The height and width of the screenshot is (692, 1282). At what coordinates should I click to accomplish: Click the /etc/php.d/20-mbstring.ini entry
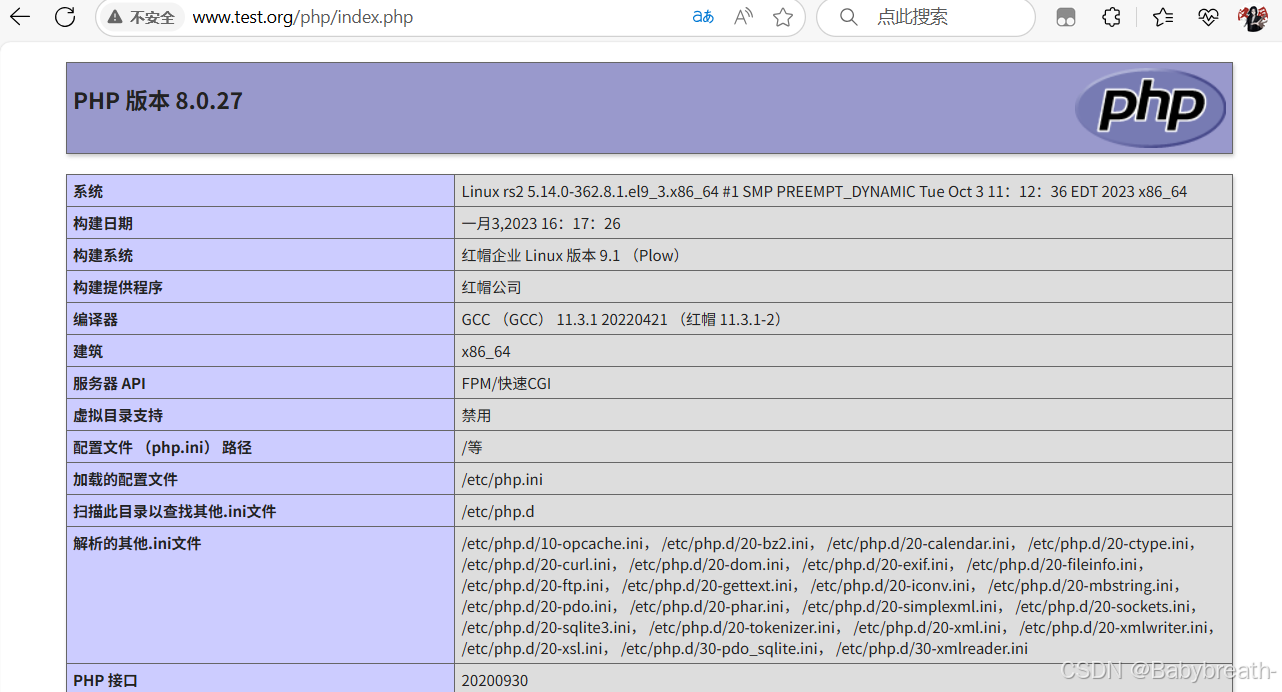(1080, 585)
